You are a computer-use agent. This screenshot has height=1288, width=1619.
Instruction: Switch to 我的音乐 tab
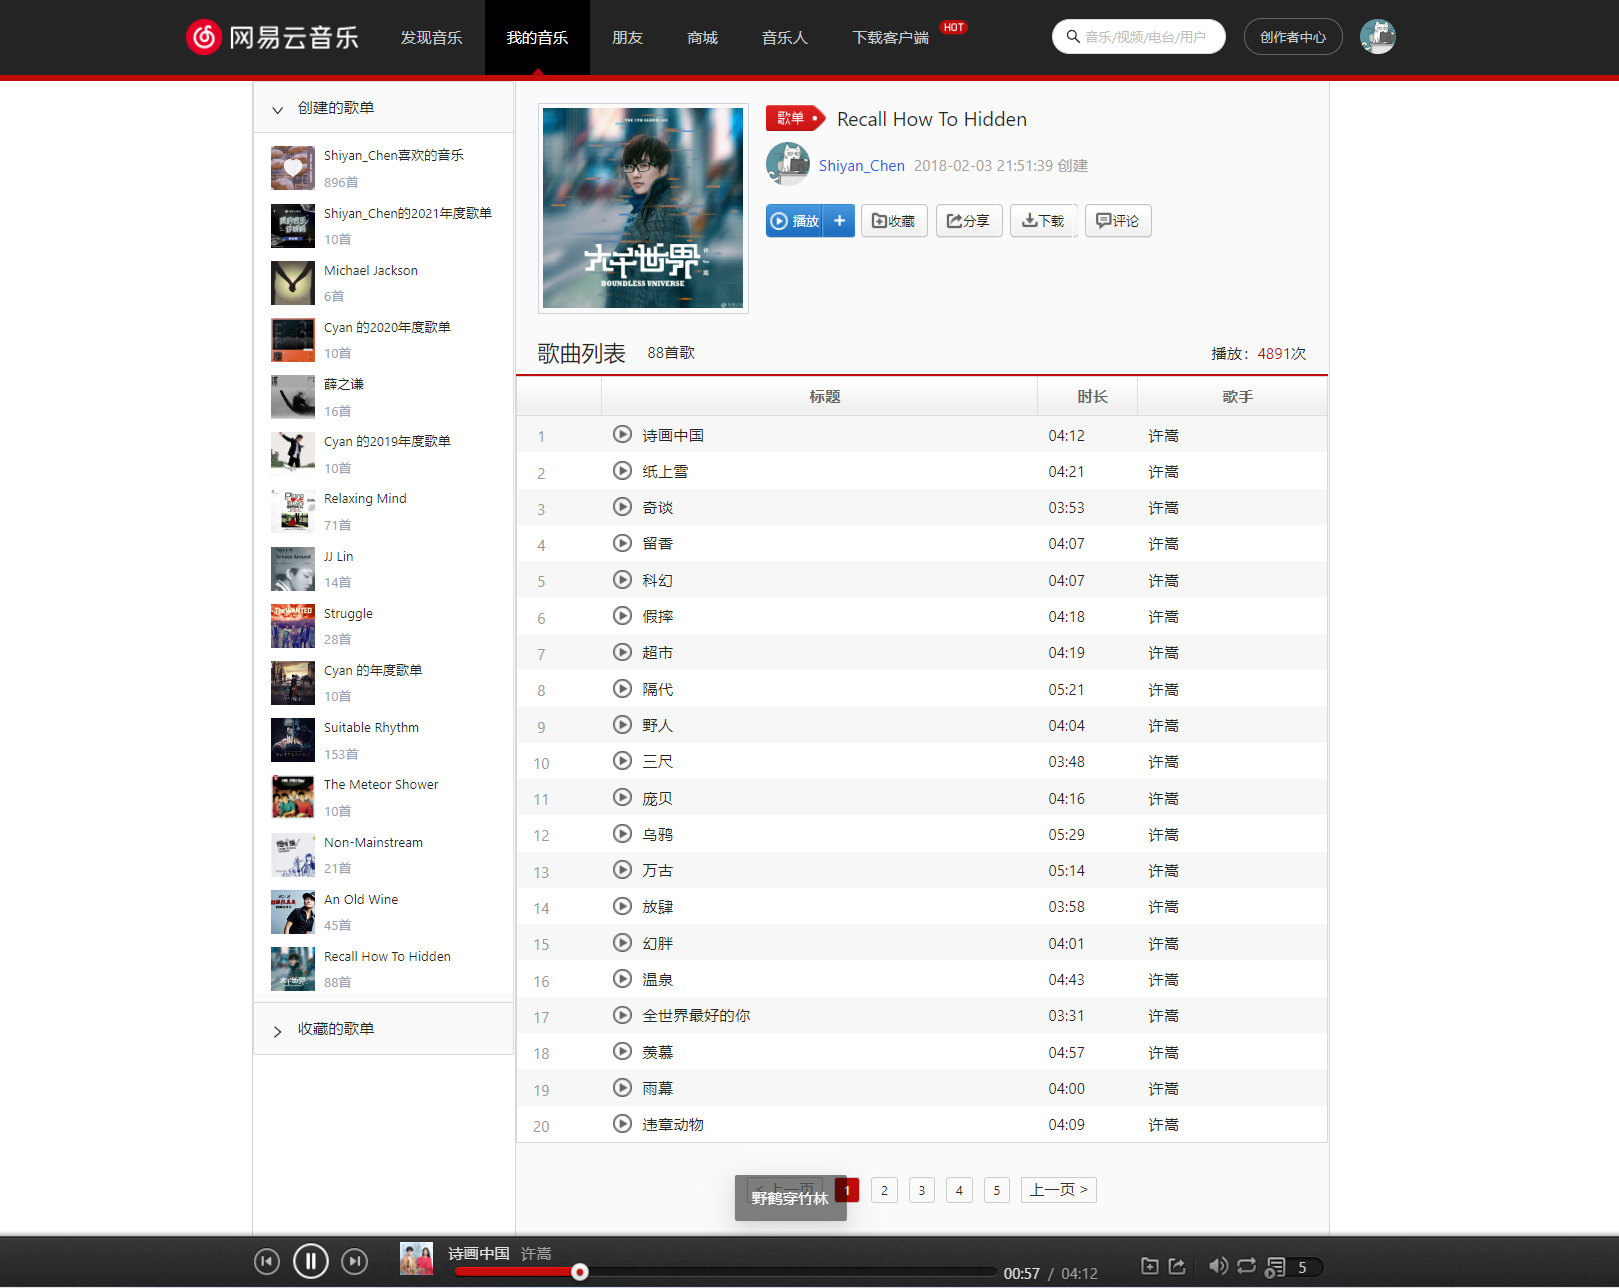click(x=537, y=37)
